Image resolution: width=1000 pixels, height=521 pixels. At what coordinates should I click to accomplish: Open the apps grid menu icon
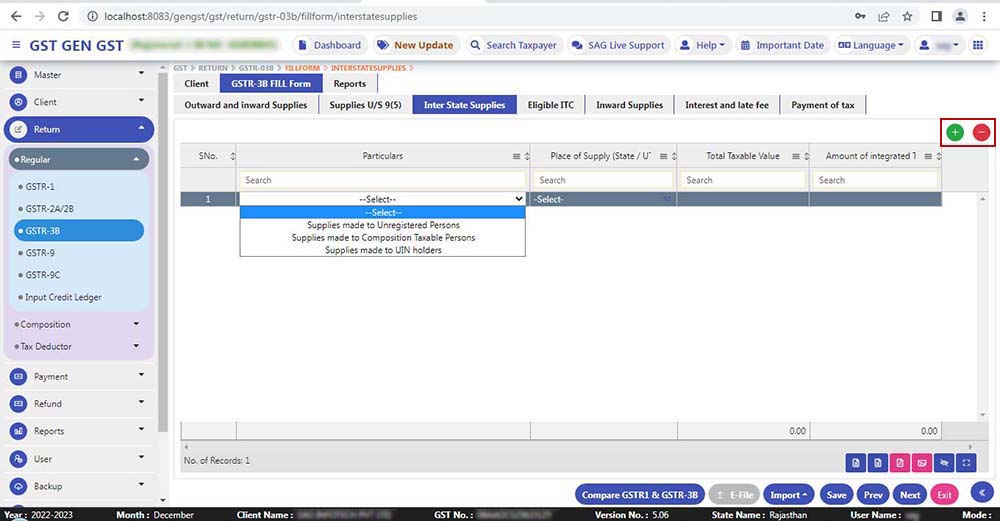(978, 45)
